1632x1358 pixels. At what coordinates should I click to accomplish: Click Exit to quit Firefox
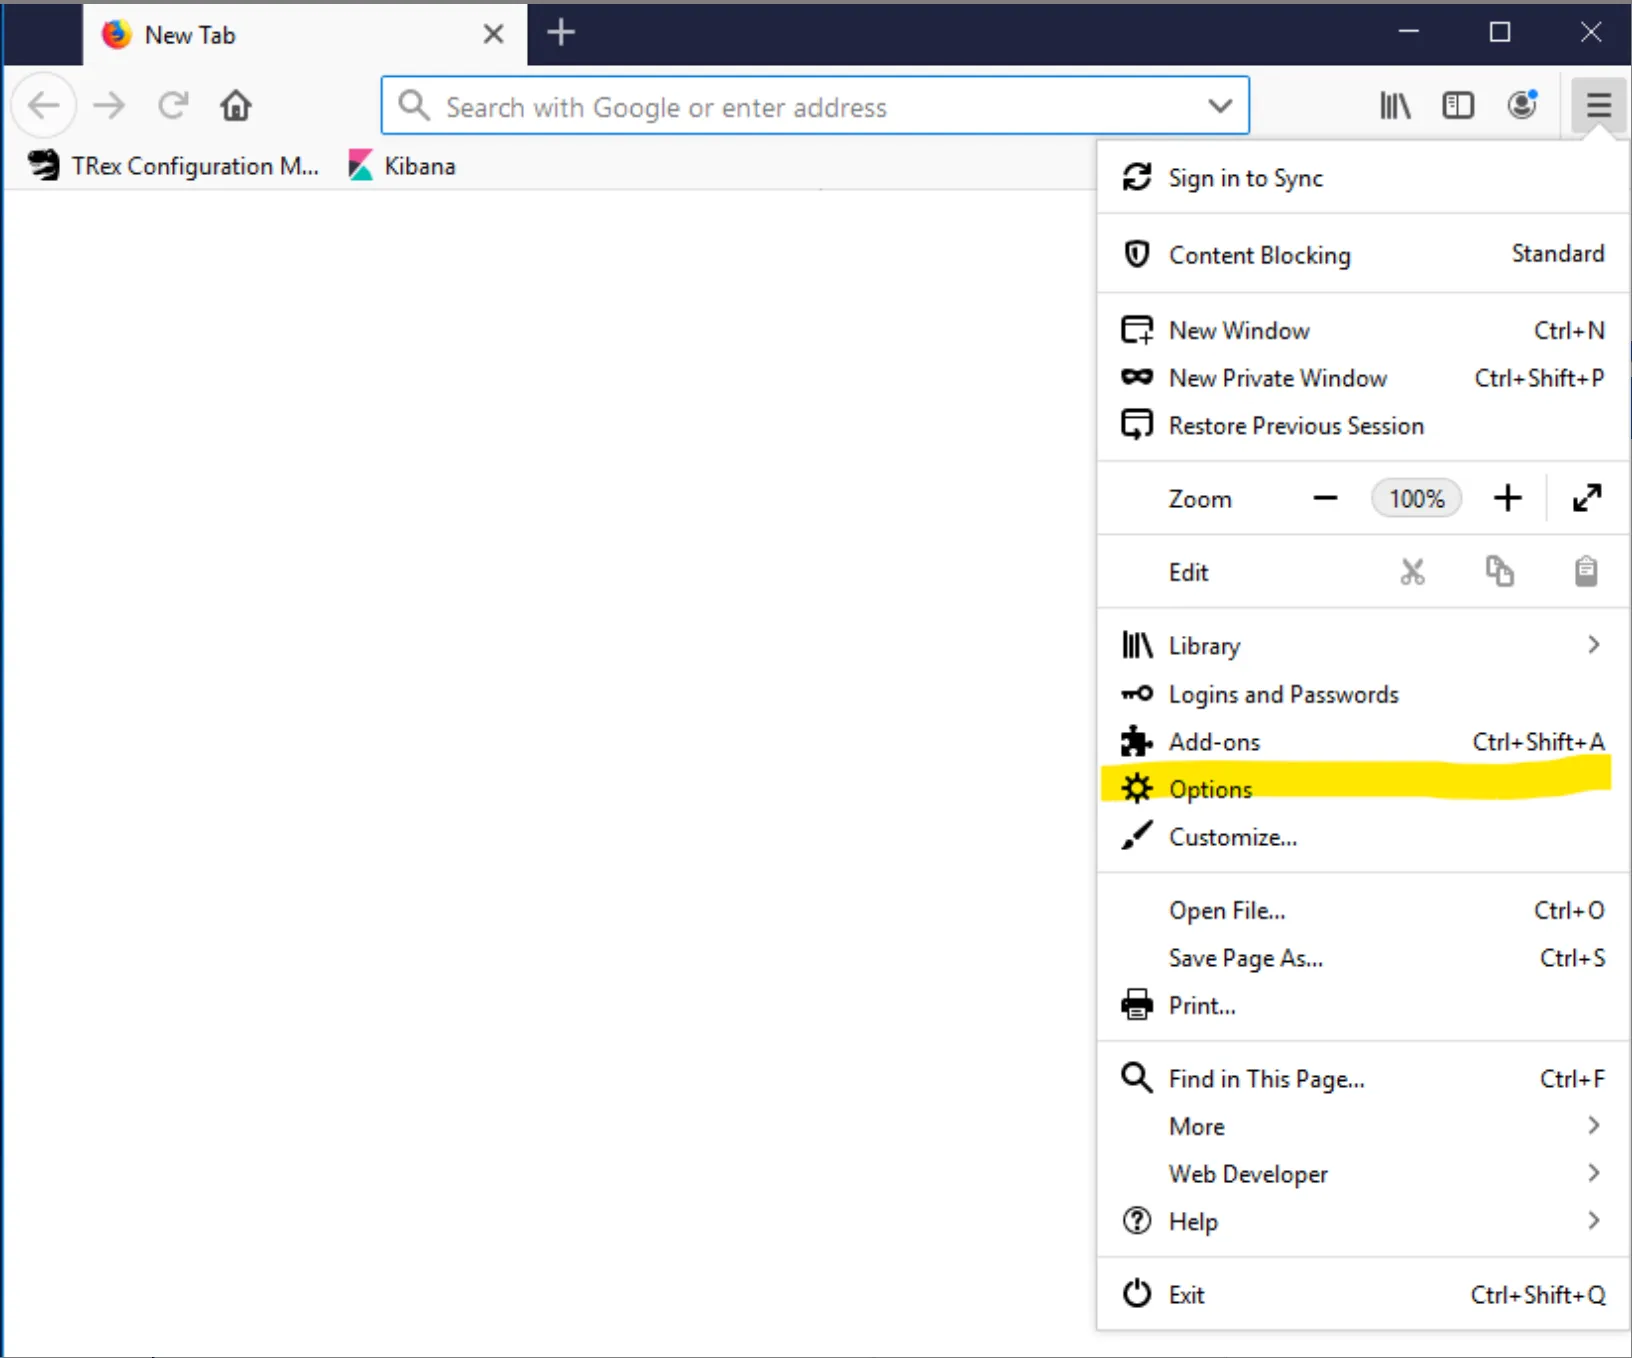coord(1363,1295)
